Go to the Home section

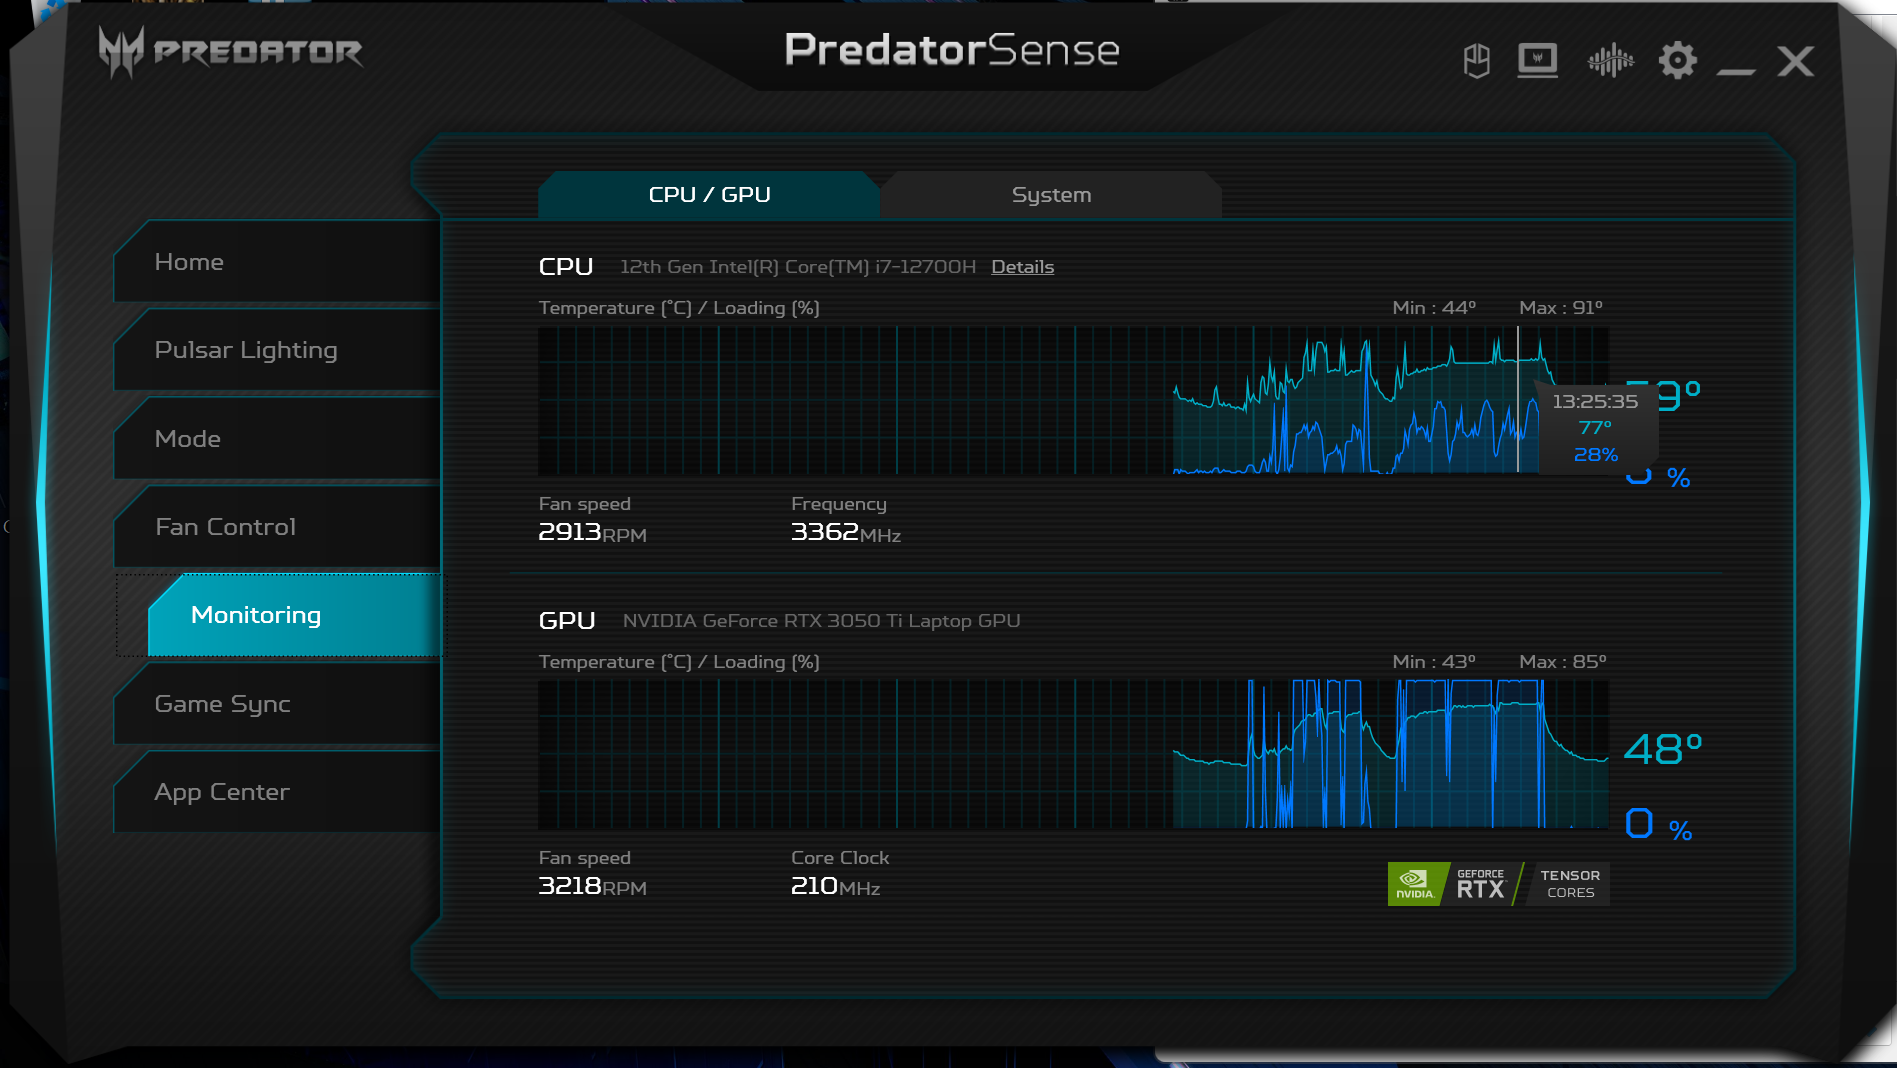[x=277, y=262]
